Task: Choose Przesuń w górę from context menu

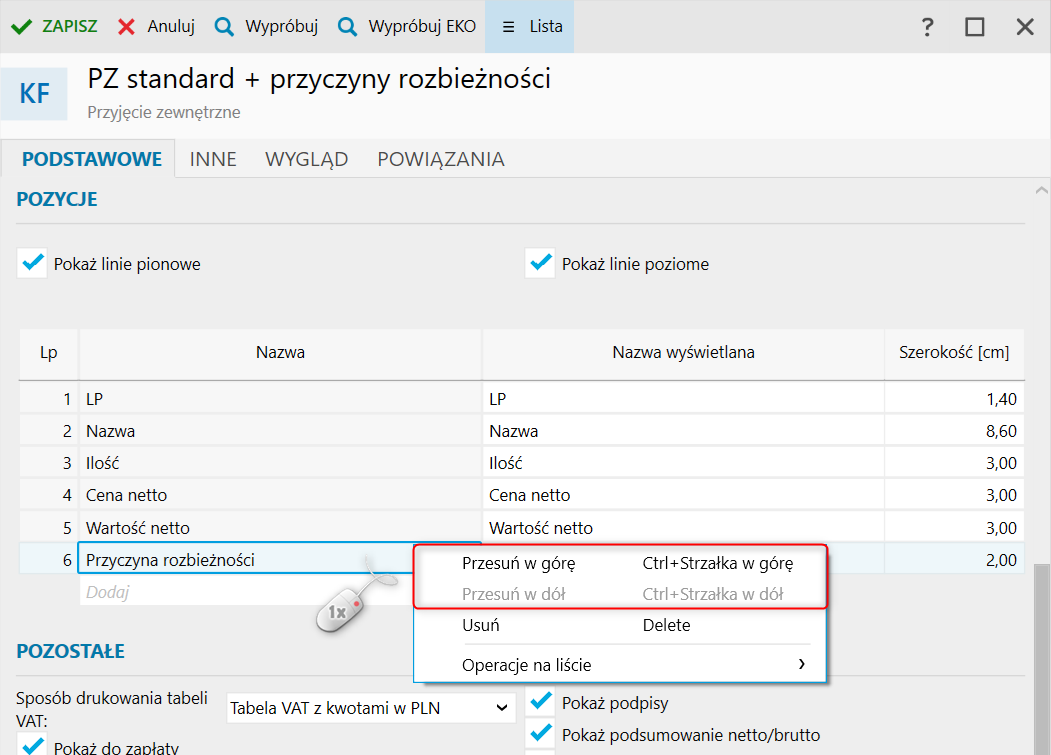Action: [x=619, y=563]
